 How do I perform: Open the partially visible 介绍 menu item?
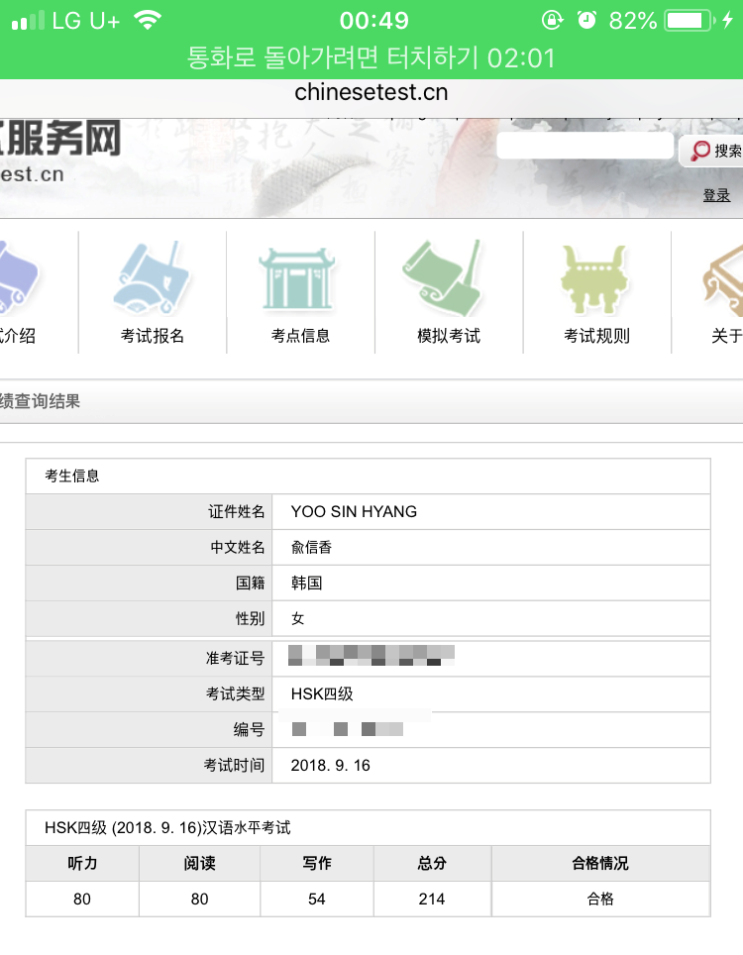click(18, 336)
